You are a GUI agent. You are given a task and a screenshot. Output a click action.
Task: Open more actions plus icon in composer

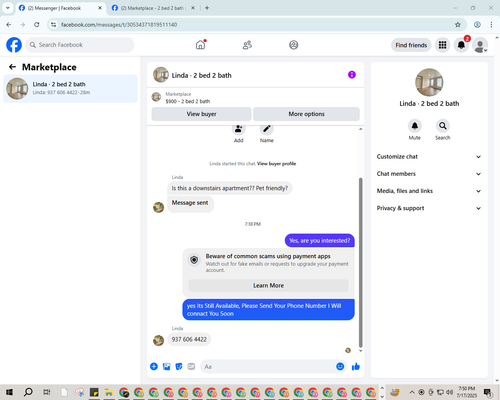154,367
